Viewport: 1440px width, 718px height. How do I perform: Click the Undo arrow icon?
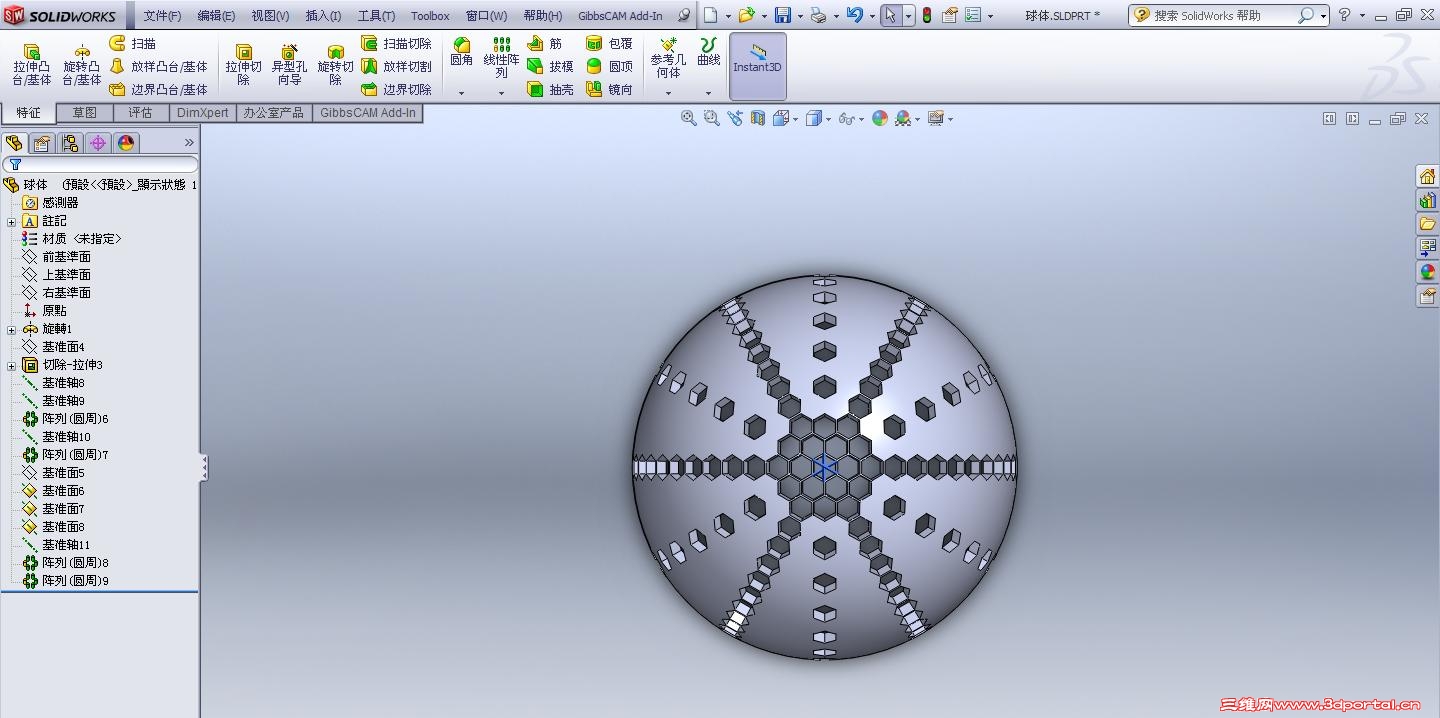point(854,15)
